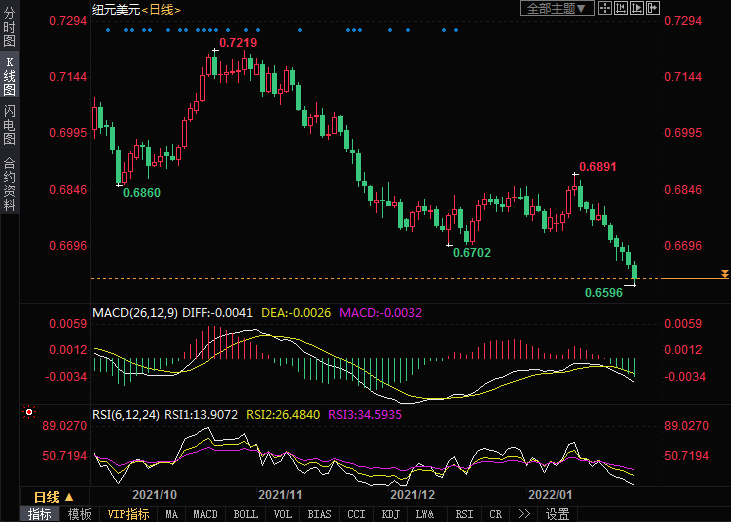Click the yellow arrow marker at right price axis
Screen dimensions: 731x522
point(724,274)
